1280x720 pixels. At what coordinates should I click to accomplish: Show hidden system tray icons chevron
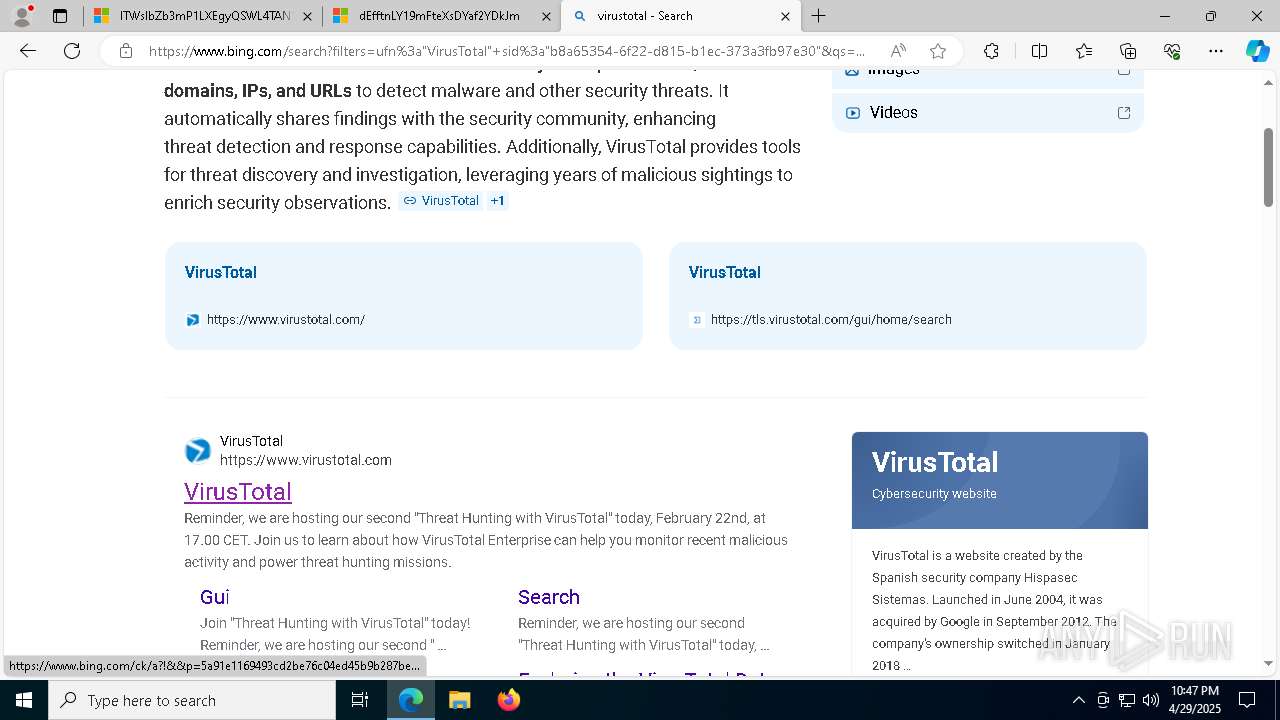click(x=1078, y=700)
